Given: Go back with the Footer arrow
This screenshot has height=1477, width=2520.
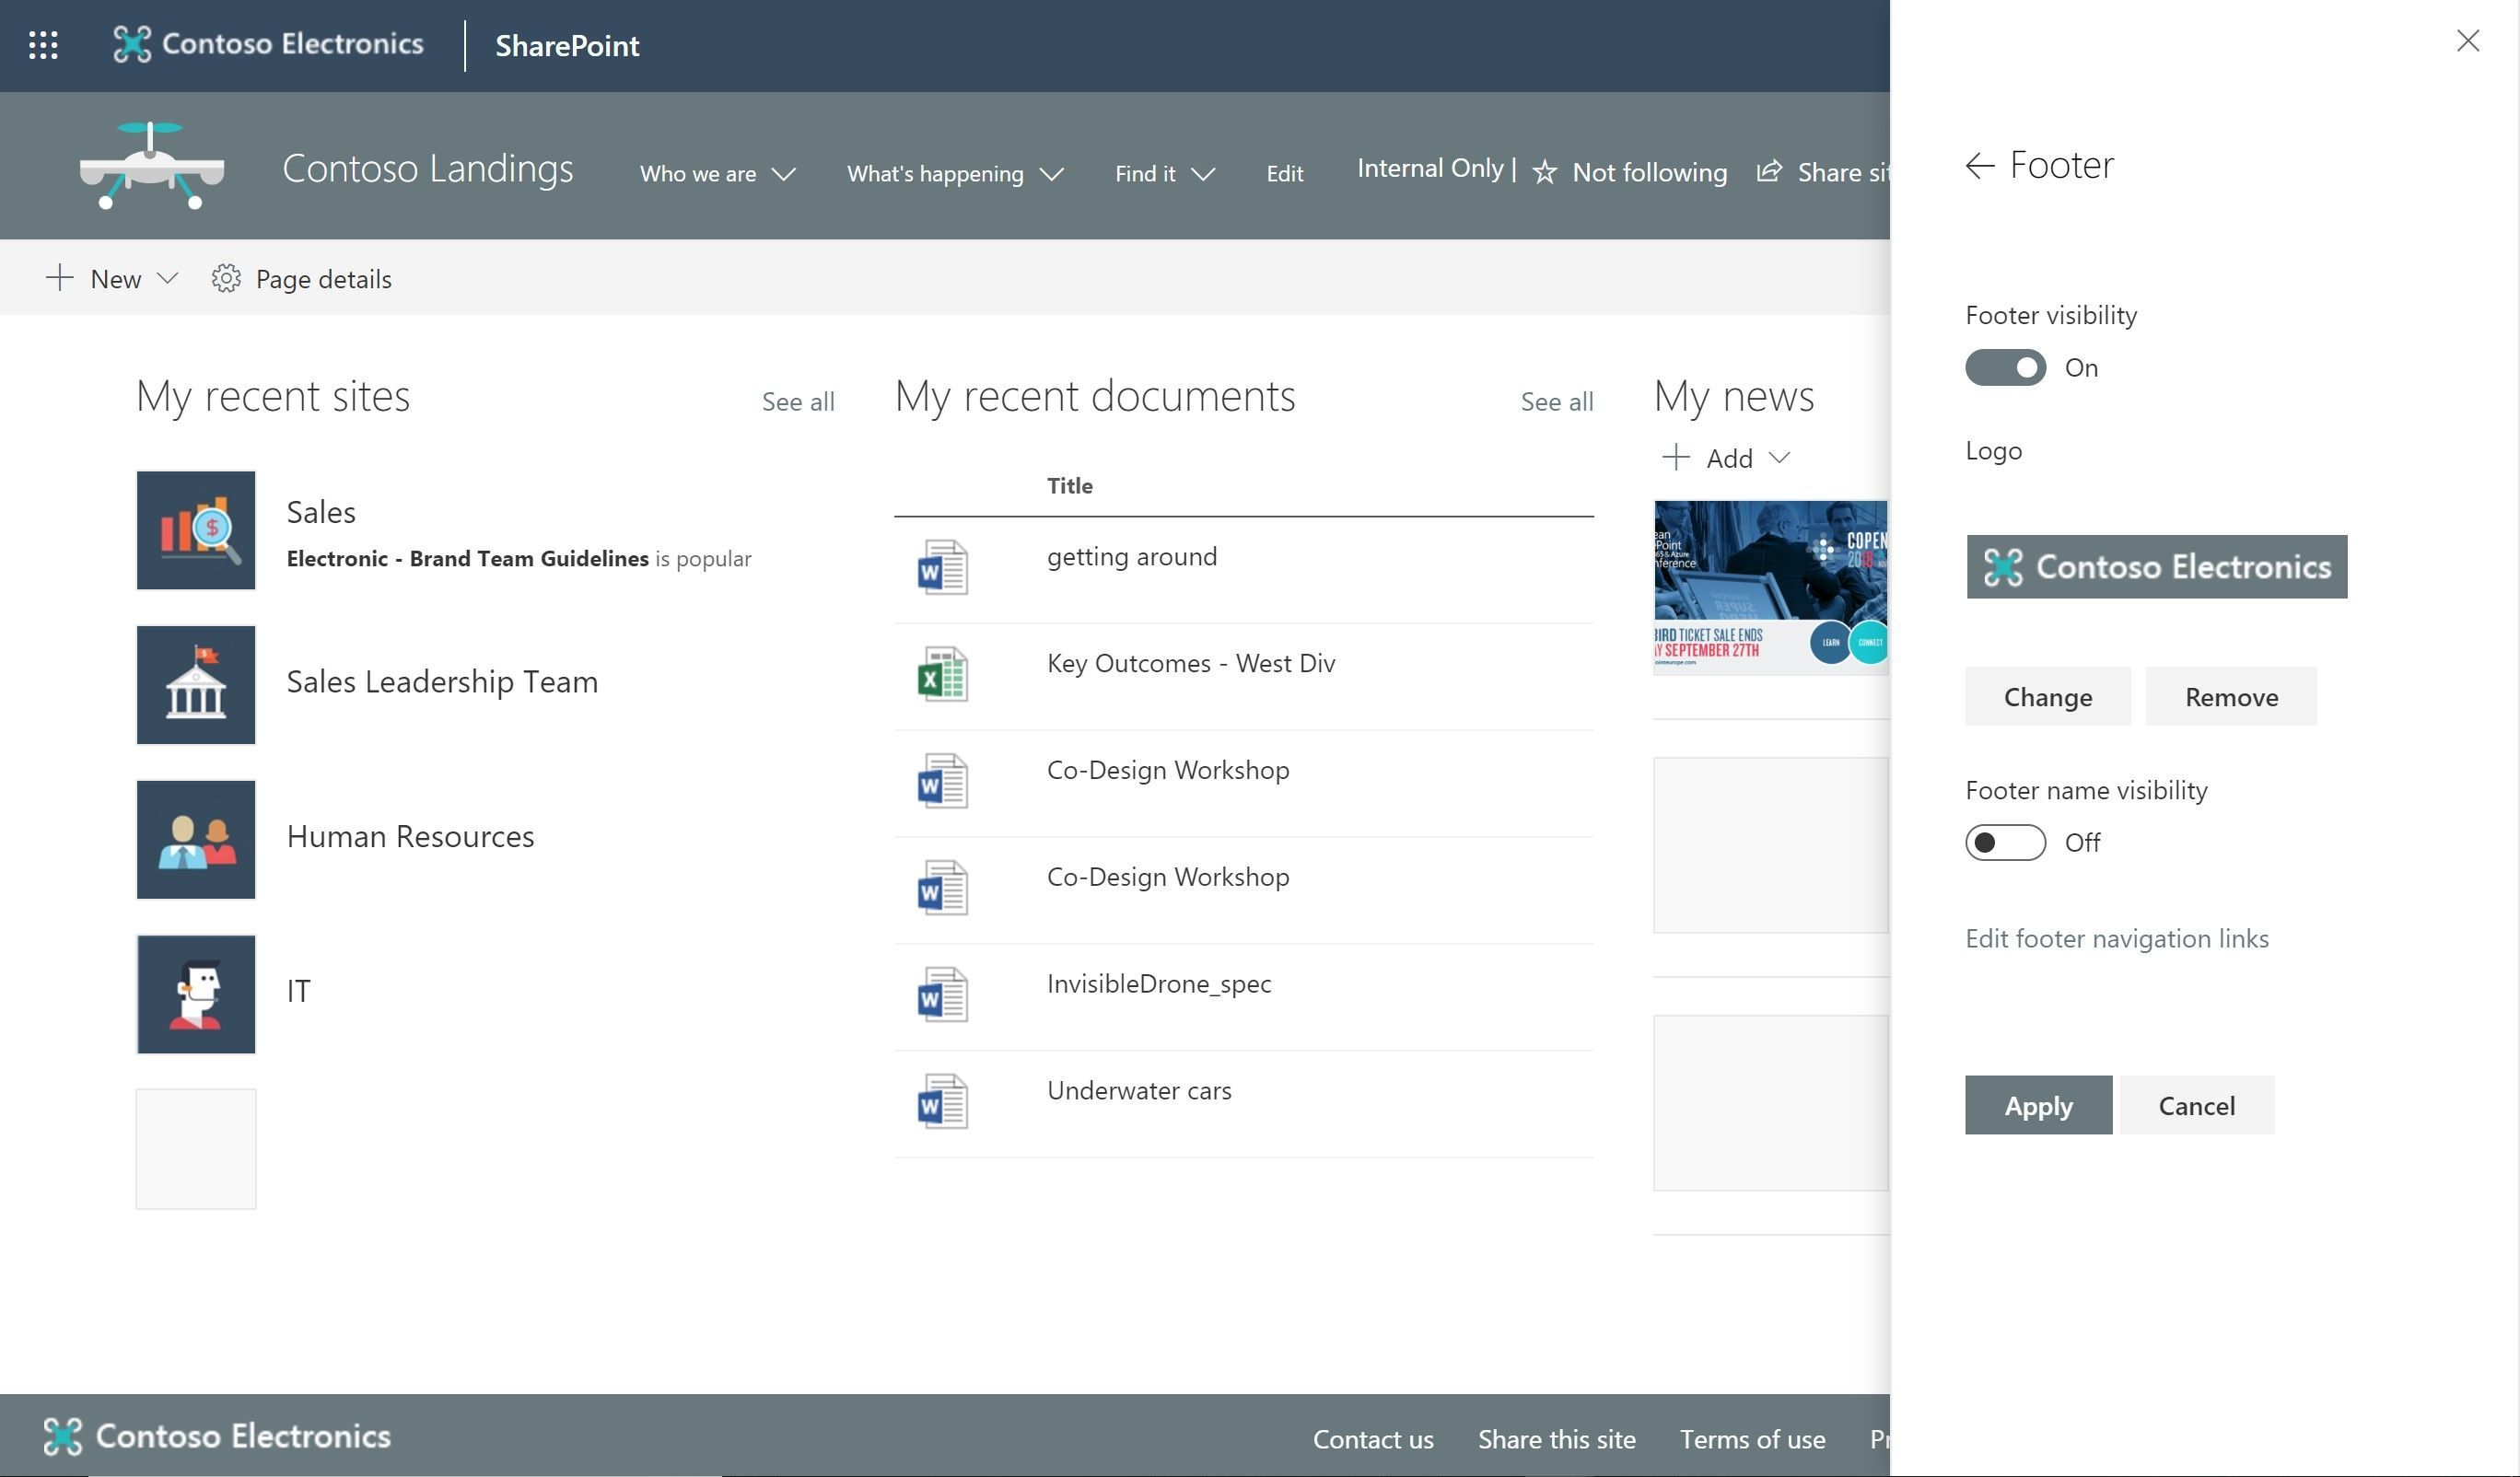Looking at the screenshot, I should coord(1979,166).
